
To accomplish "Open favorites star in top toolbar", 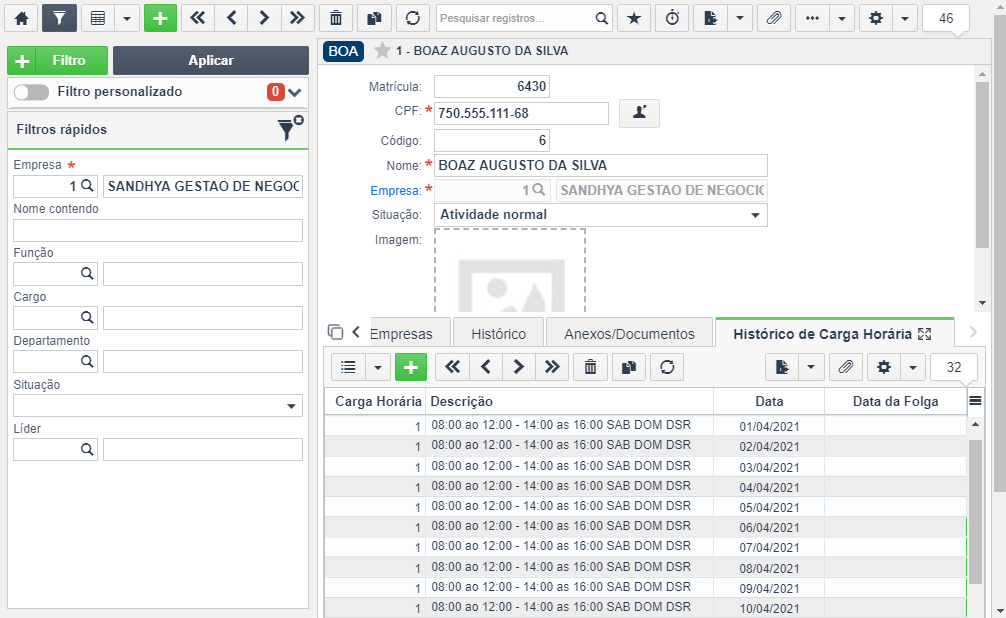I will click(634, 18).
